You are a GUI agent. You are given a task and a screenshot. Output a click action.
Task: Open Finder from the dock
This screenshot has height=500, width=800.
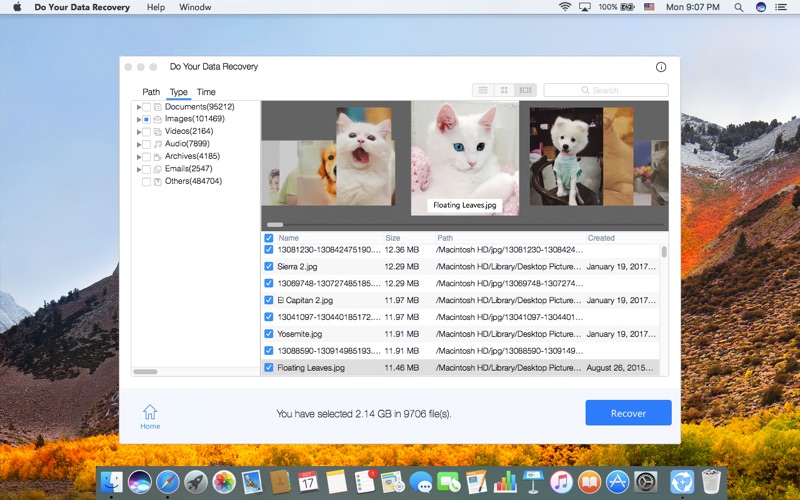[x=112, y=482]
